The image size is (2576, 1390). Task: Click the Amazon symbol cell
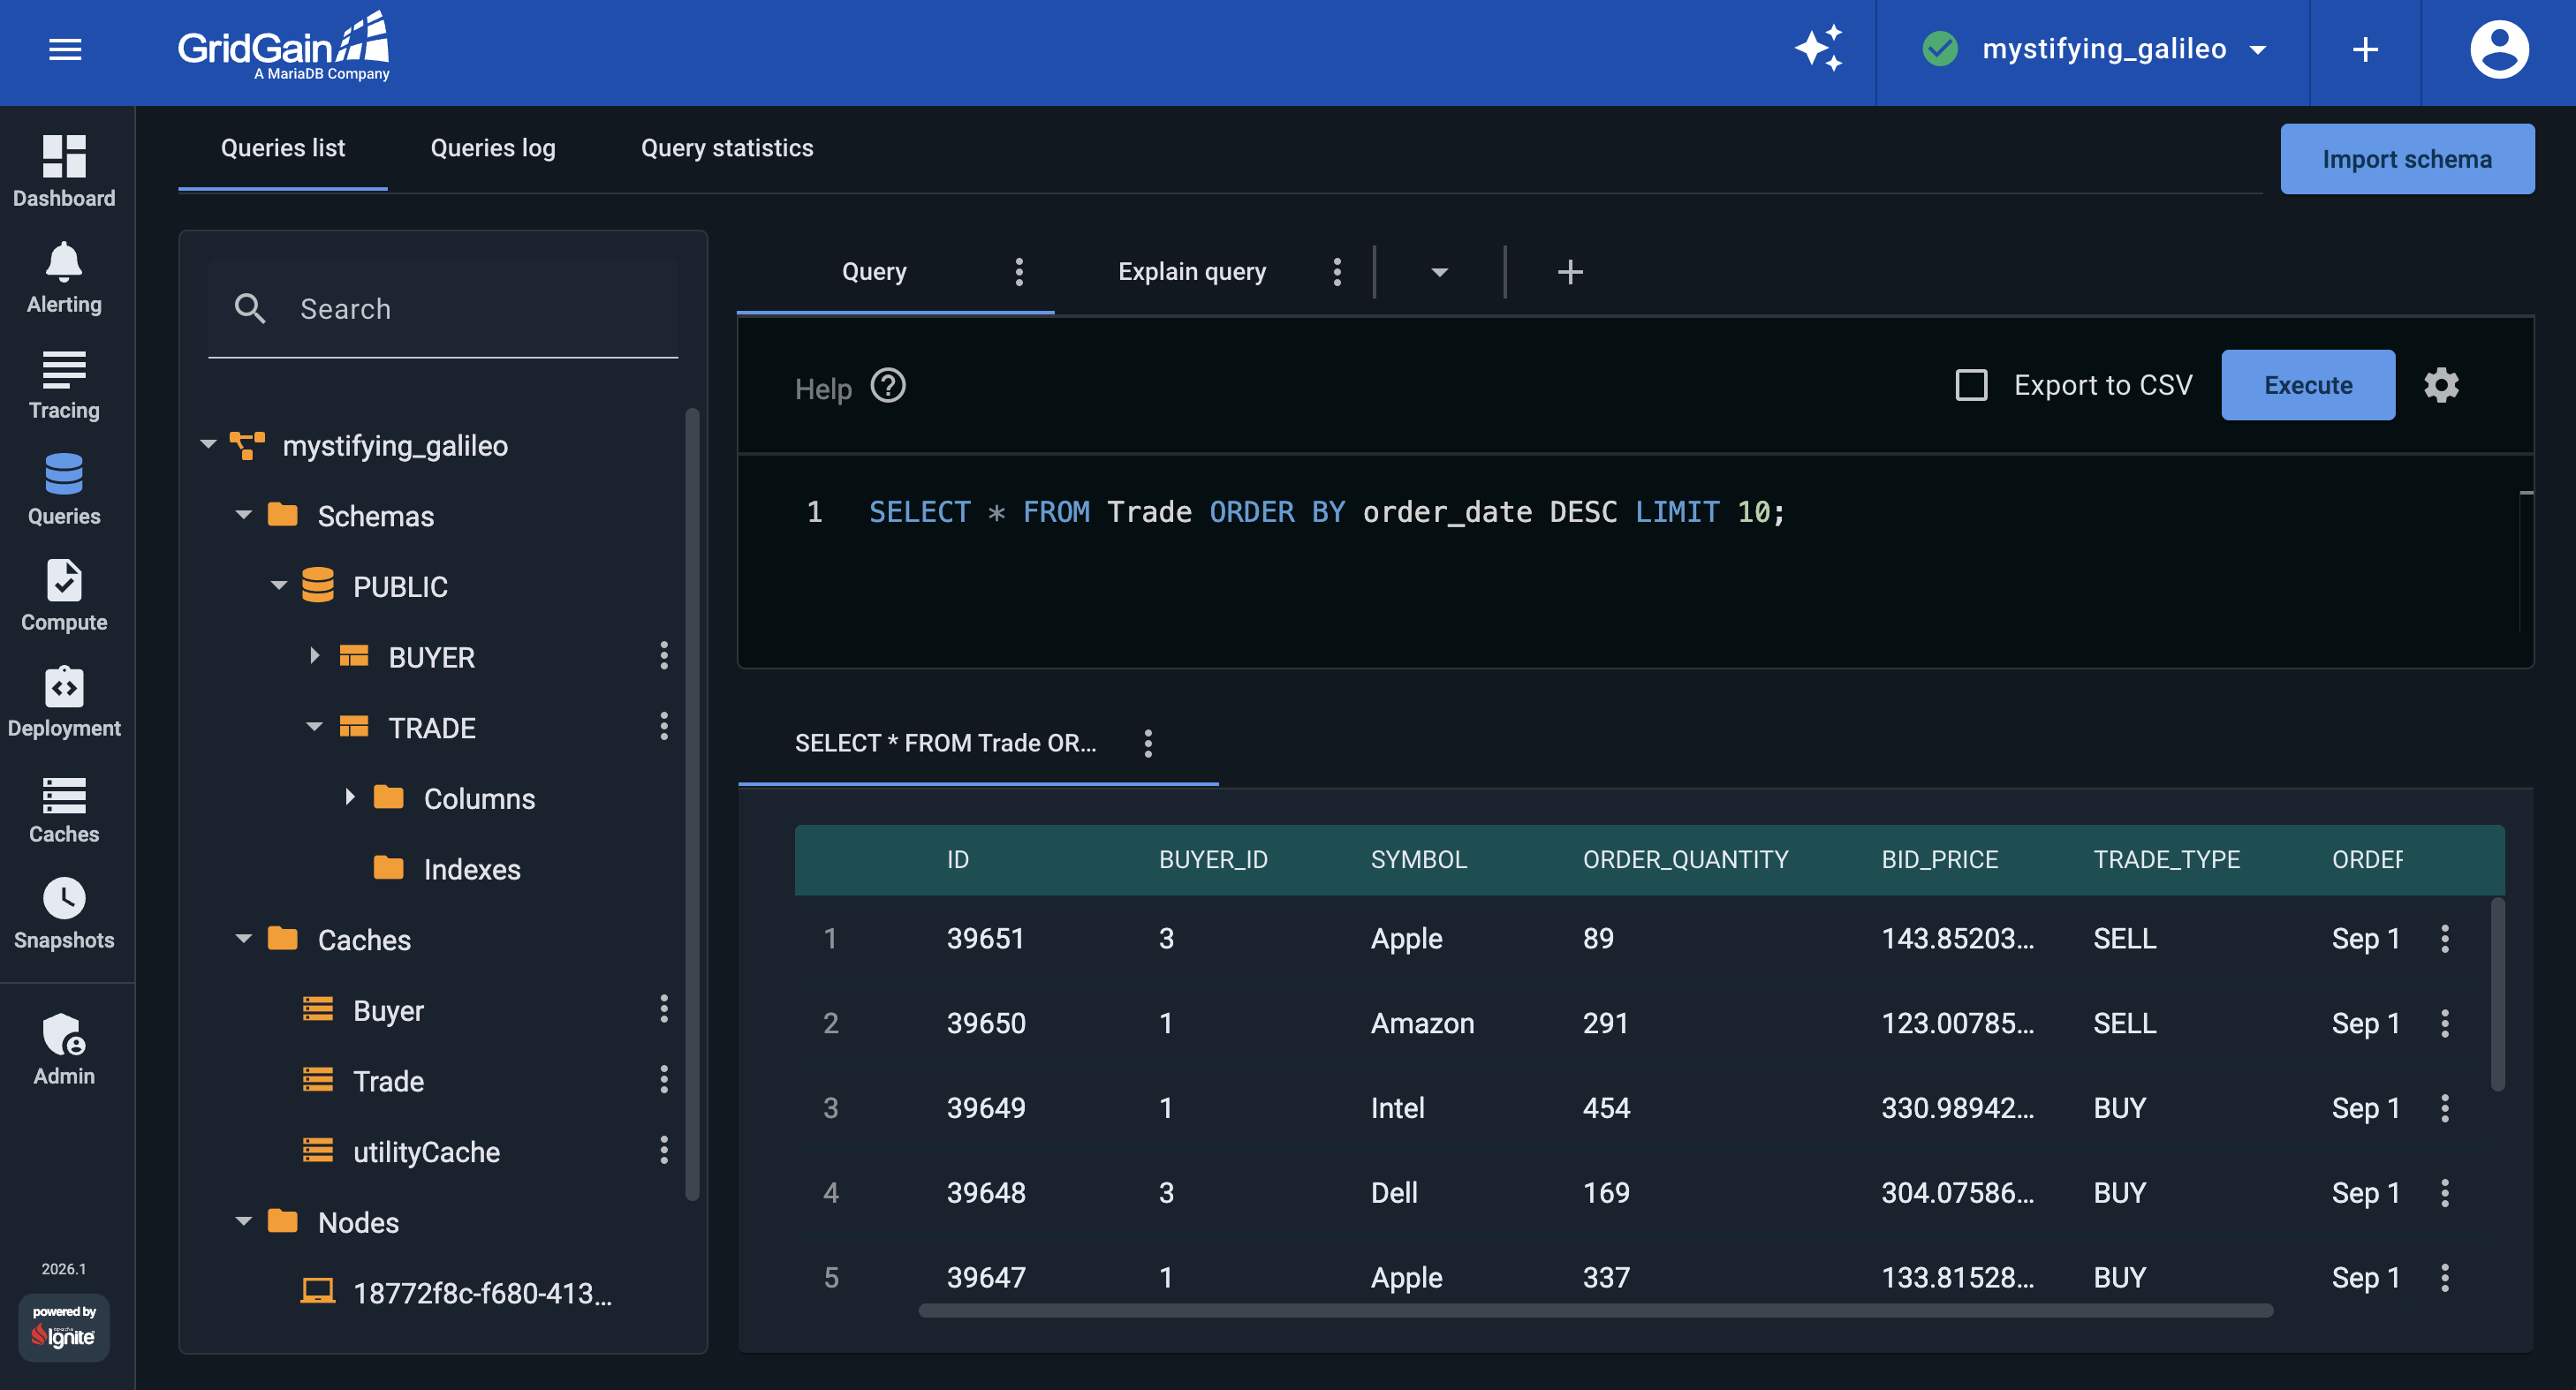pyautogui.click(x=1422, y=1023)
